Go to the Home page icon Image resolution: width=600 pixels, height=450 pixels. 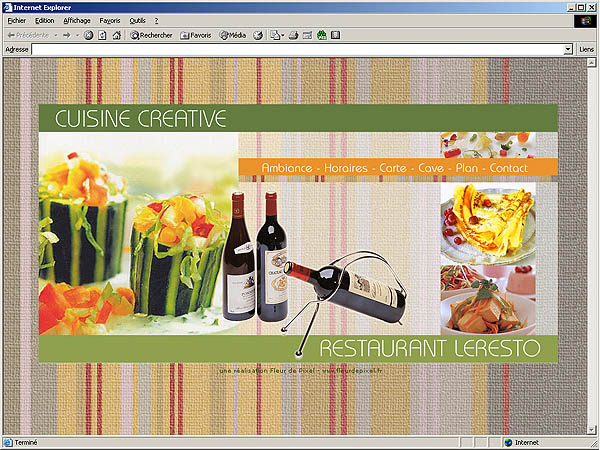[117, 35]
